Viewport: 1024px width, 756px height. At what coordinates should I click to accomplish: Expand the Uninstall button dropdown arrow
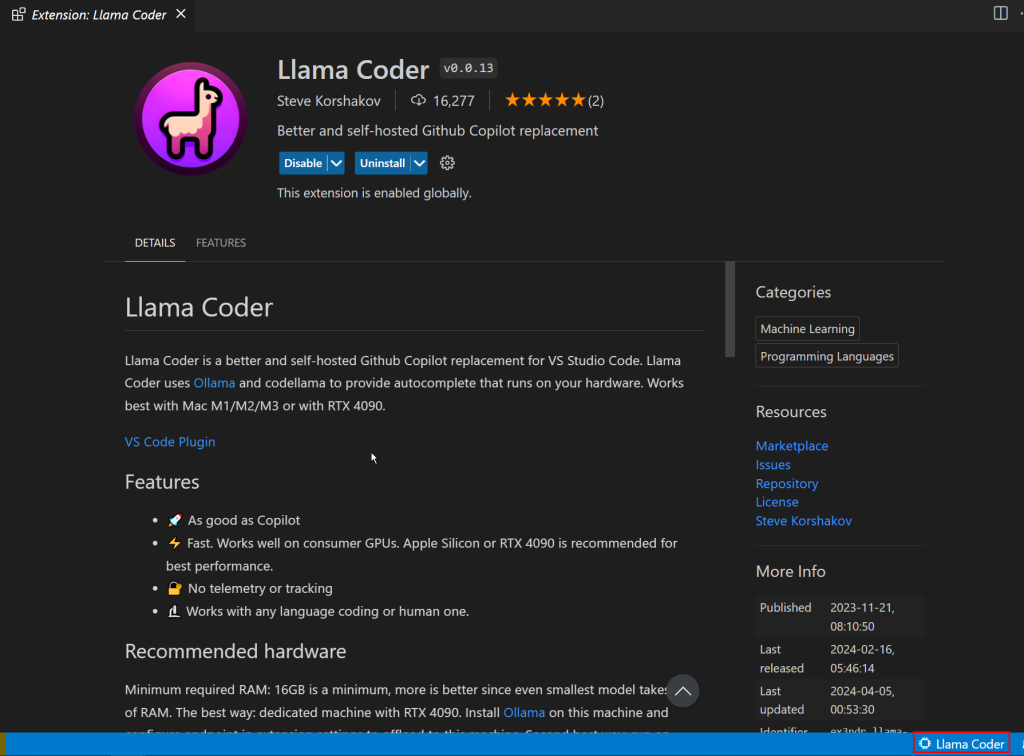pos(419,163)
